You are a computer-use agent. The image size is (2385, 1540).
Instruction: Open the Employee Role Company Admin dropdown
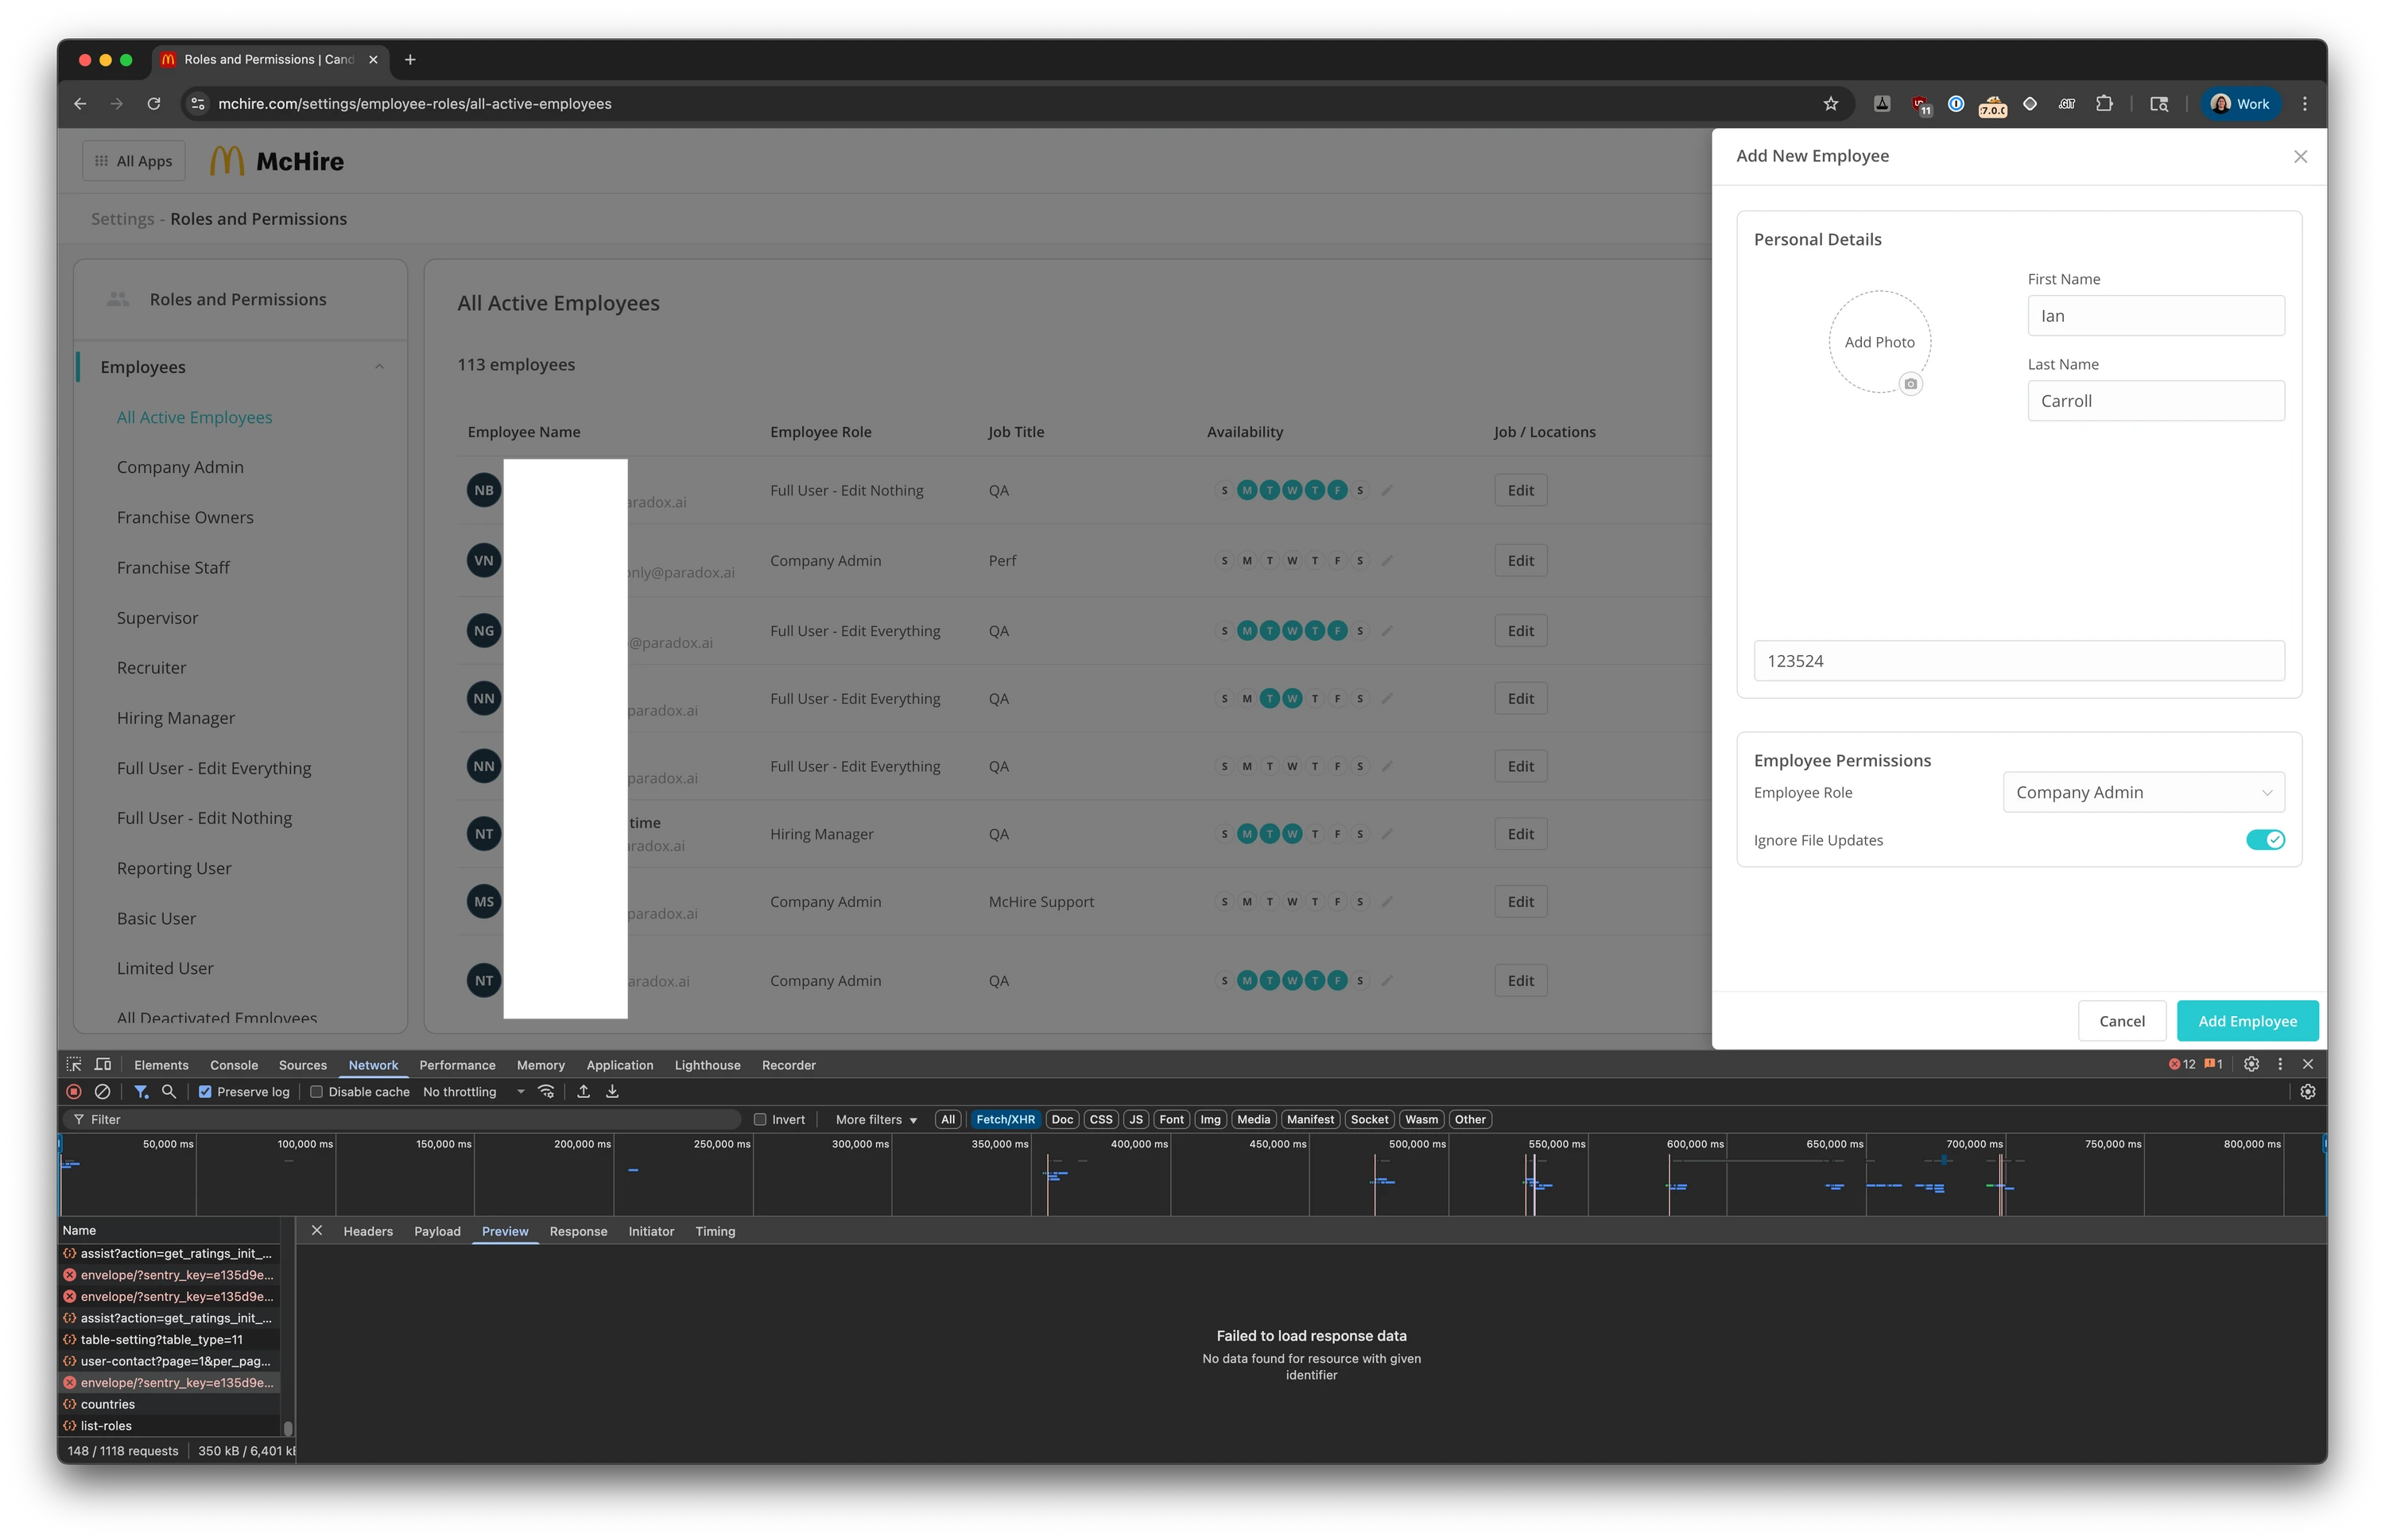pyautogui.click(x=2143, y=792)
